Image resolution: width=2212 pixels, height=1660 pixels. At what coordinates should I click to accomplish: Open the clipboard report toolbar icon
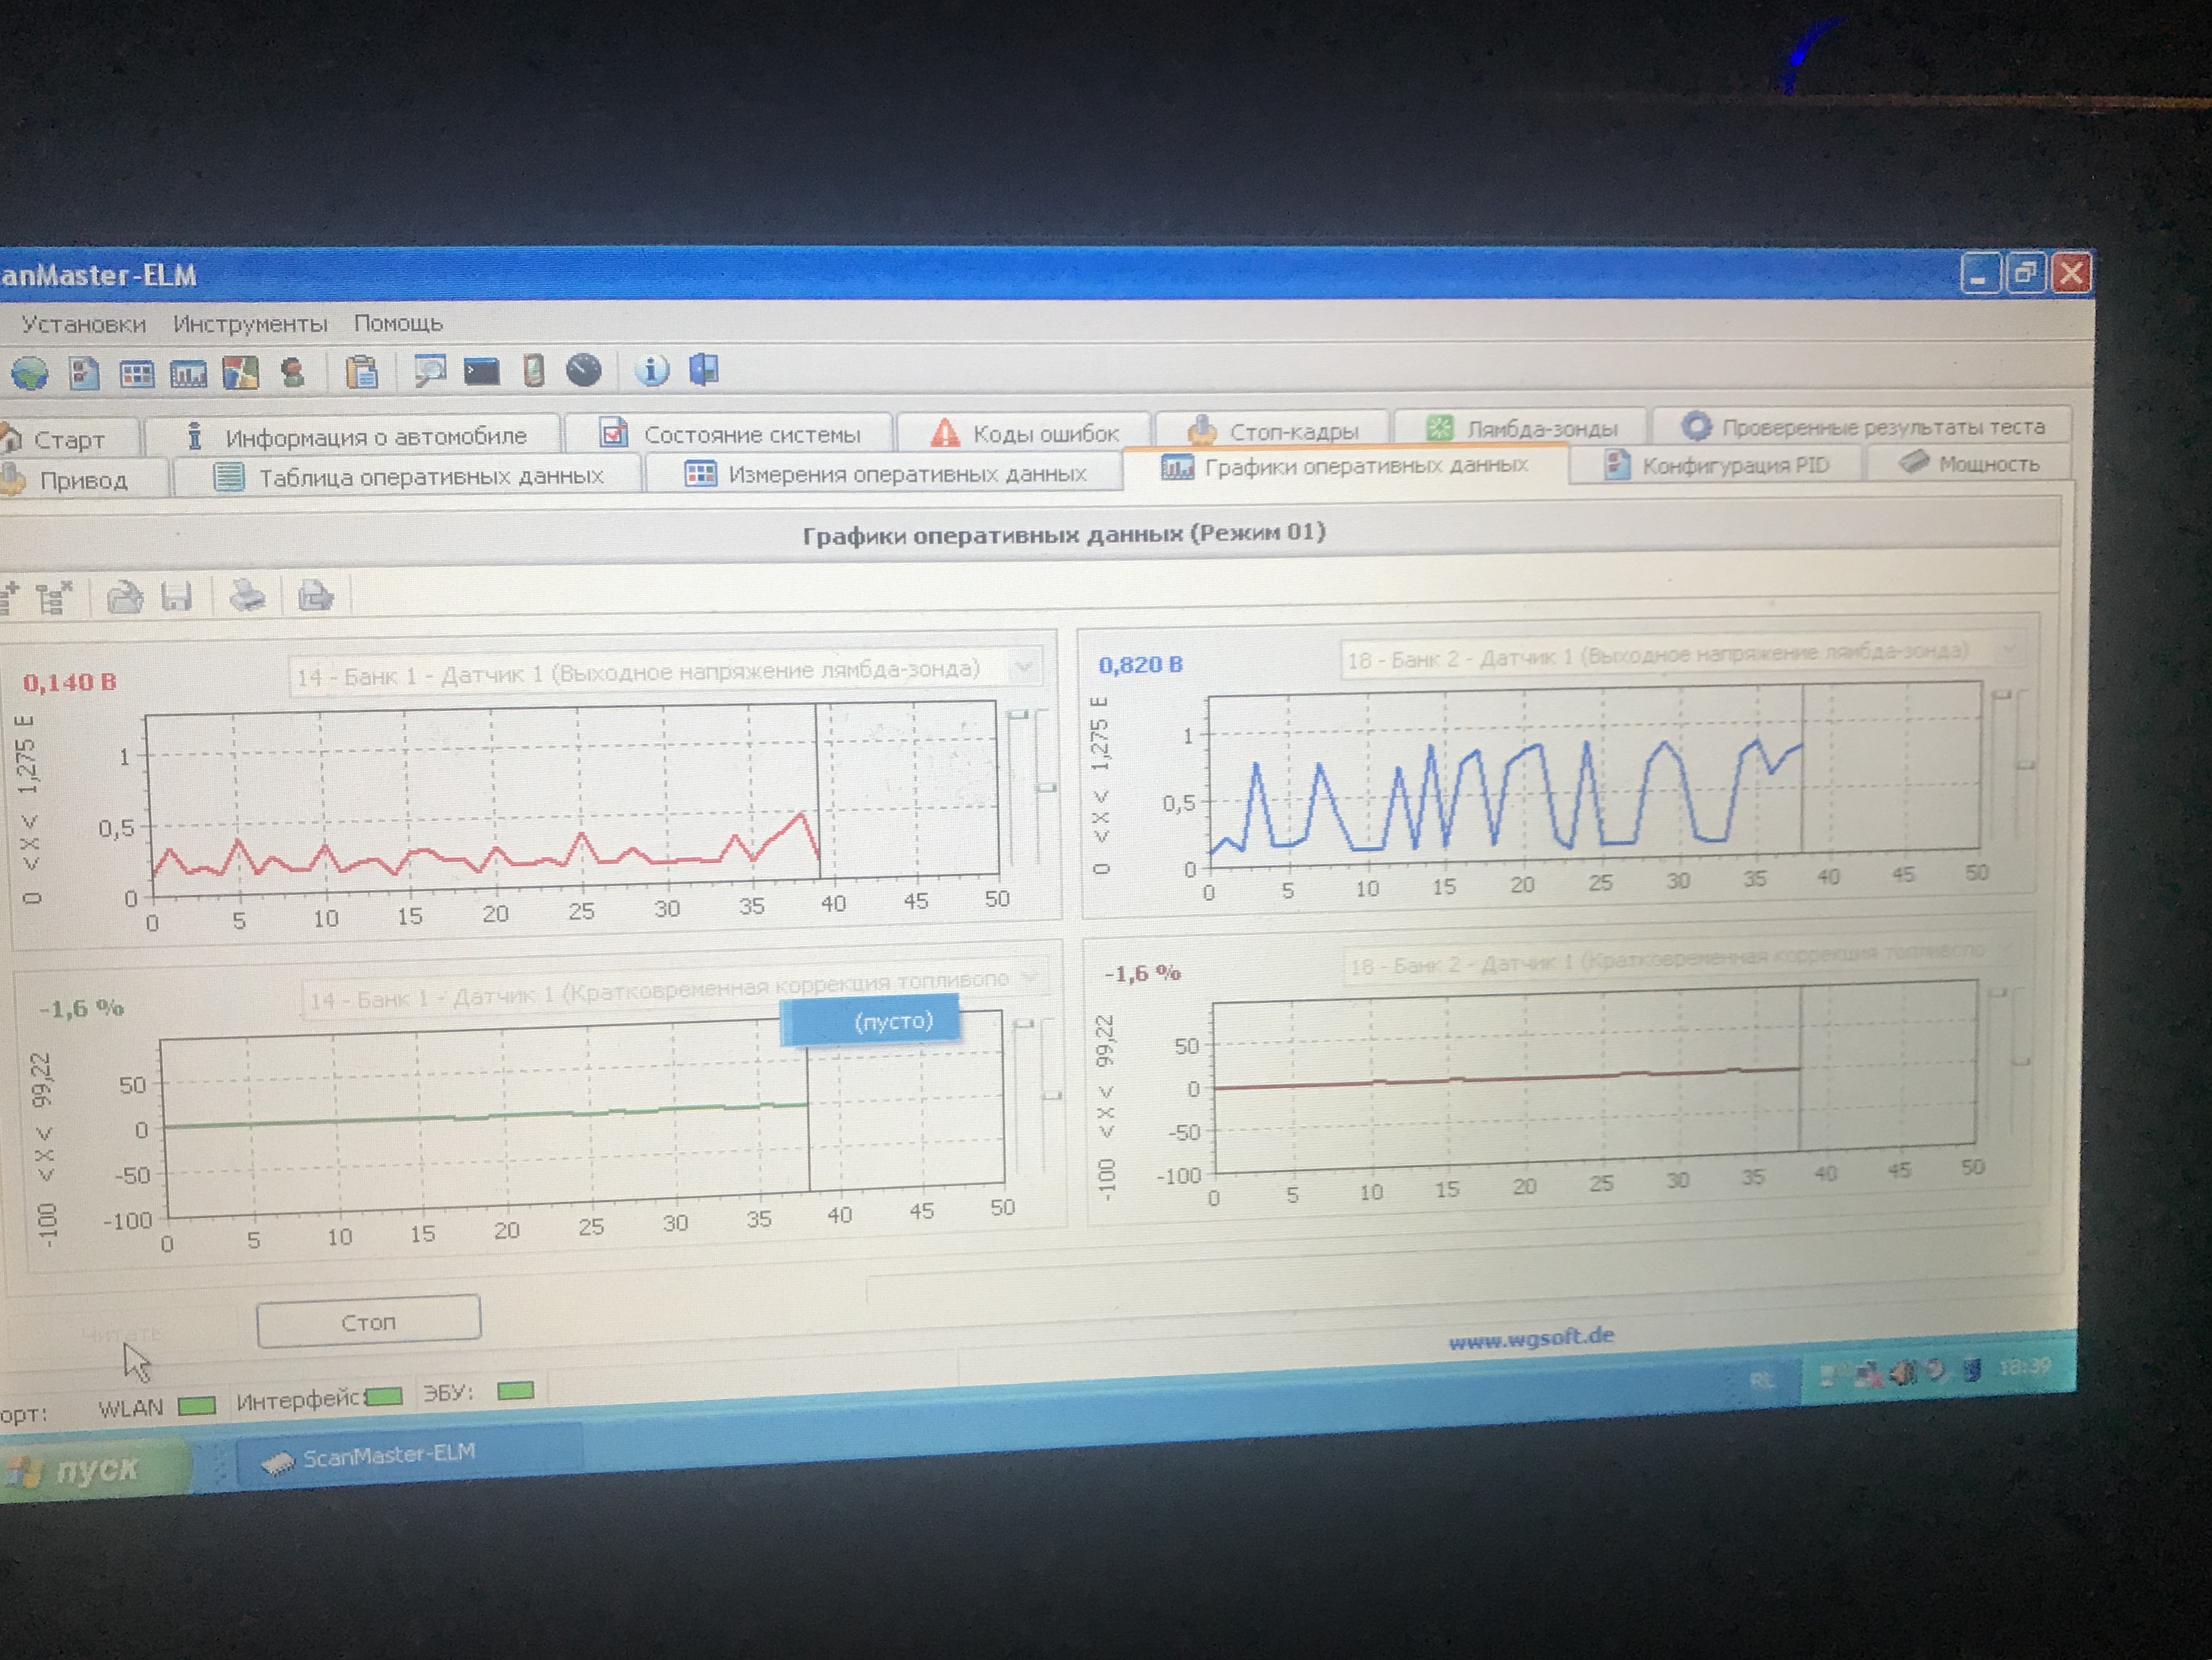(361, 372)
